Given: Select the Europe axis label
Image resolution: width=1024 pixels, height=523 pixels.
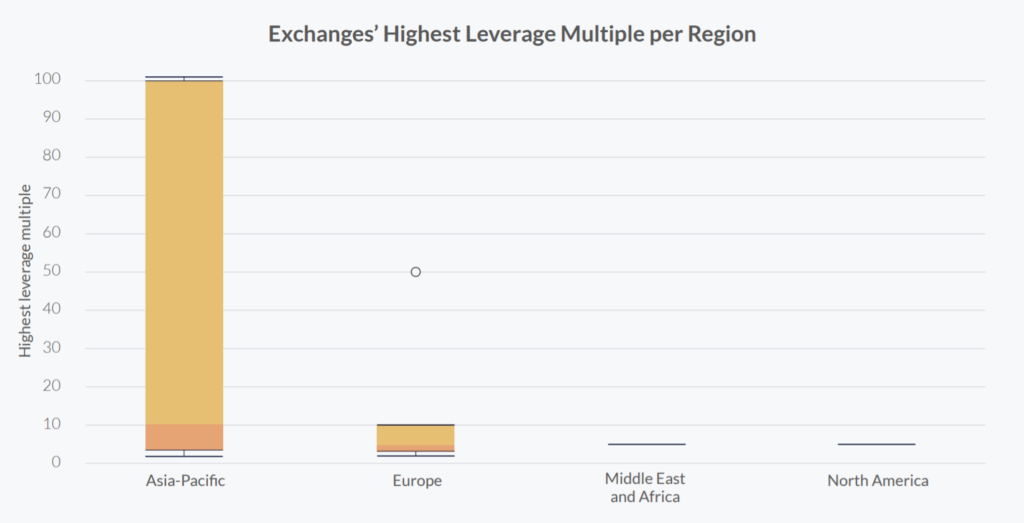Looking at the screenshot, I should (x=417, y=481).
